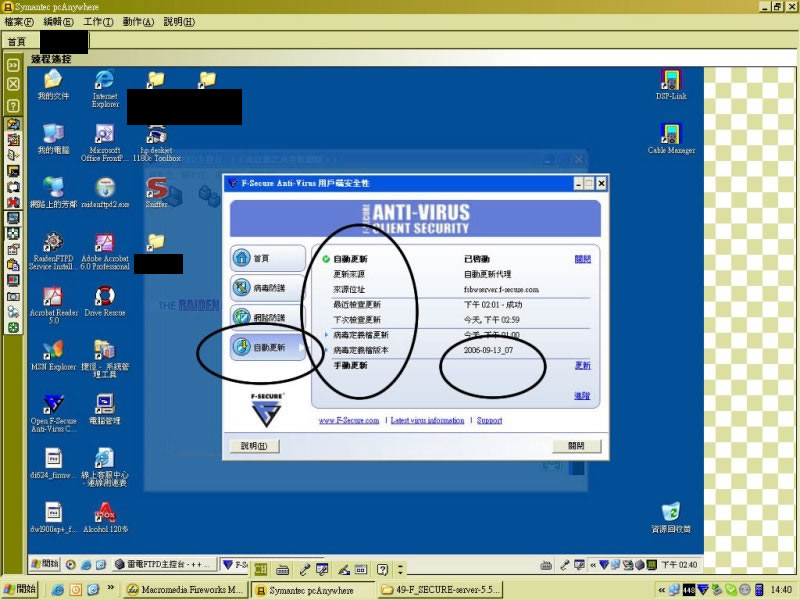Select the 2006-09-13_07 definition version text
Image resolution: width=800 pixels, height=600 pixels.
tap(488, 351)
